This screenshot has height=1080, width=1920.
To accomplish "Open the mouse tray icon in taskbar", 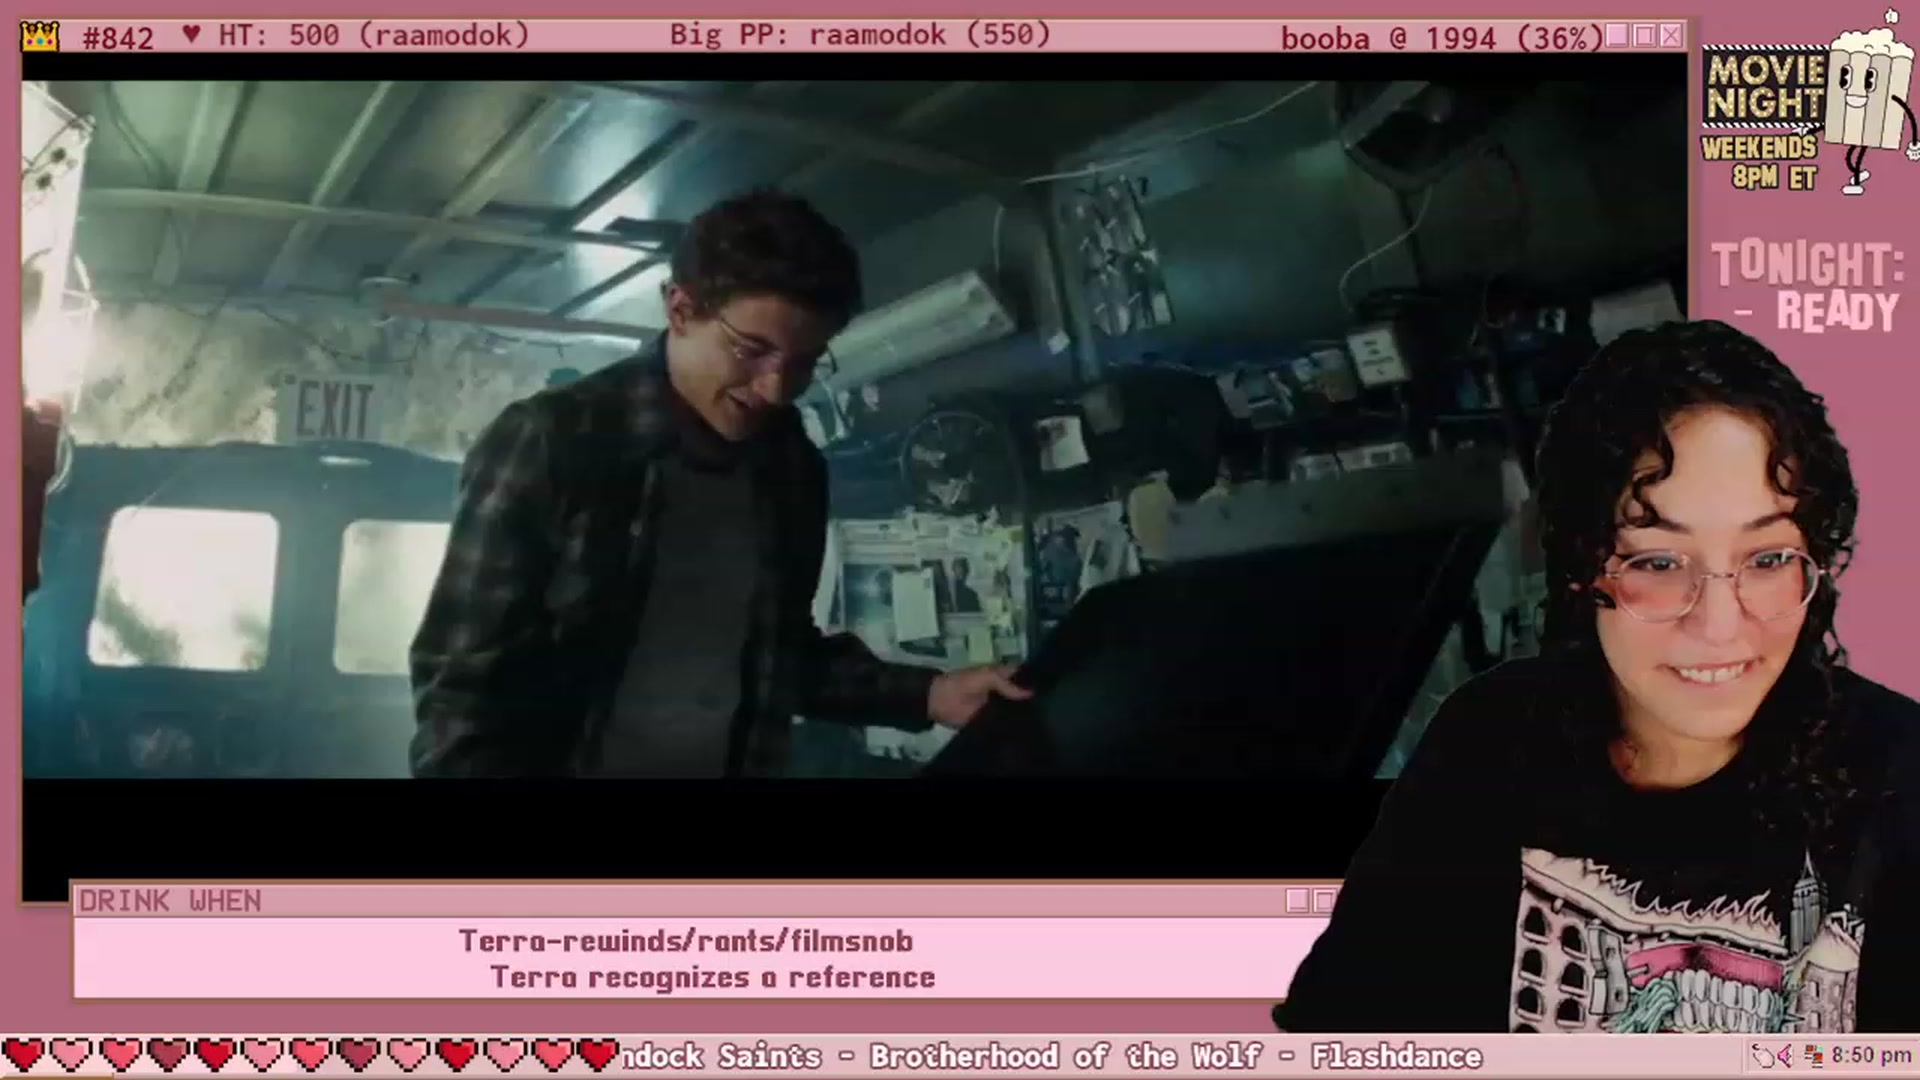I will pyautogui.click(x=1763, y=1056).
